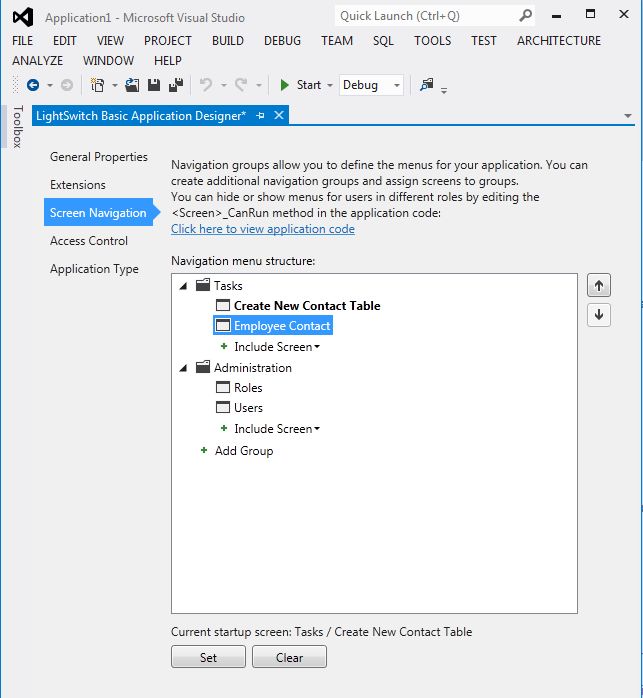643x698 pixels.
Task: Open the document tabs list dropdown
Action: coord(628,116)
